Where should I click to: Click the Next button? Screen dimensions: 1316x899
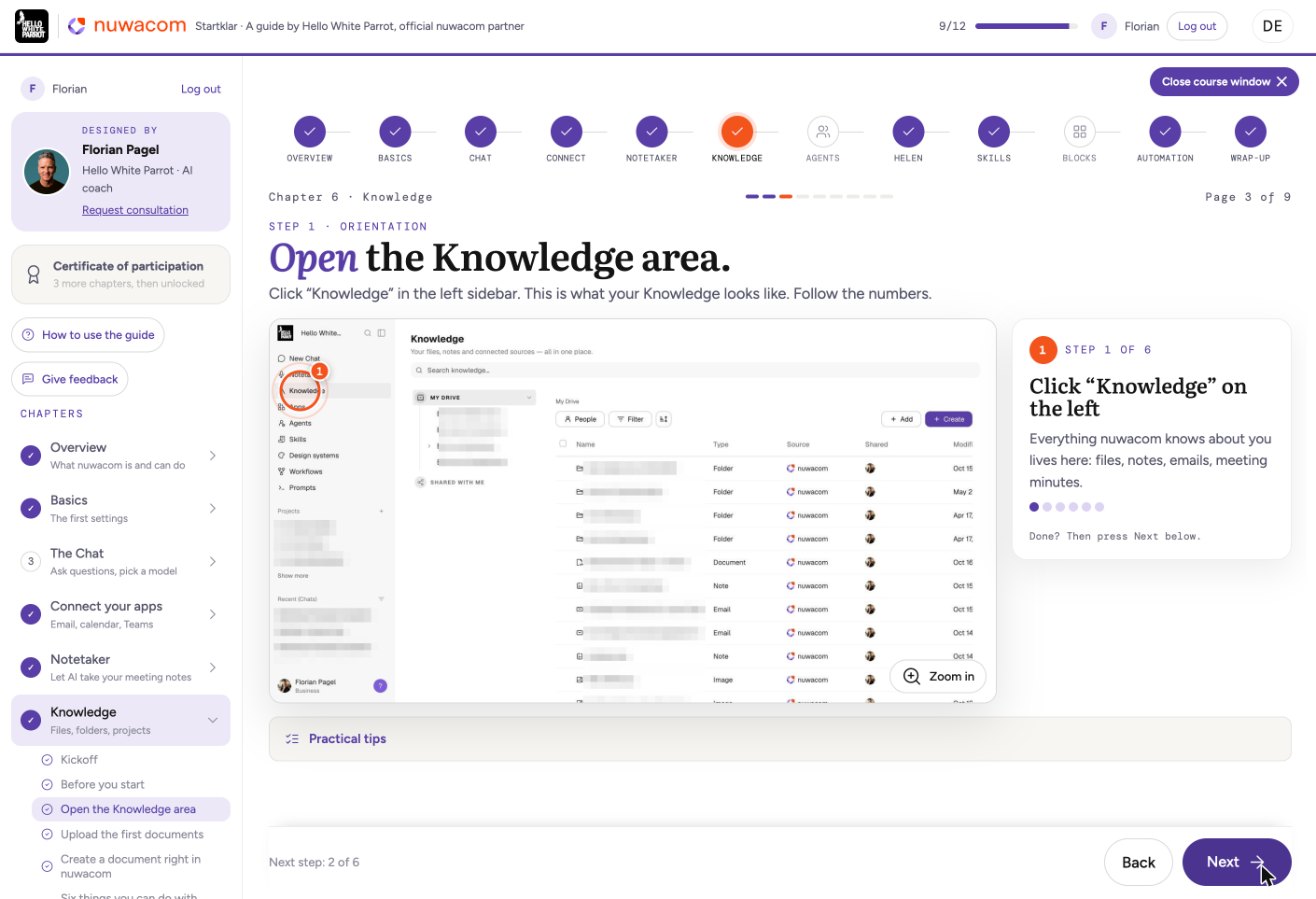1236,862
